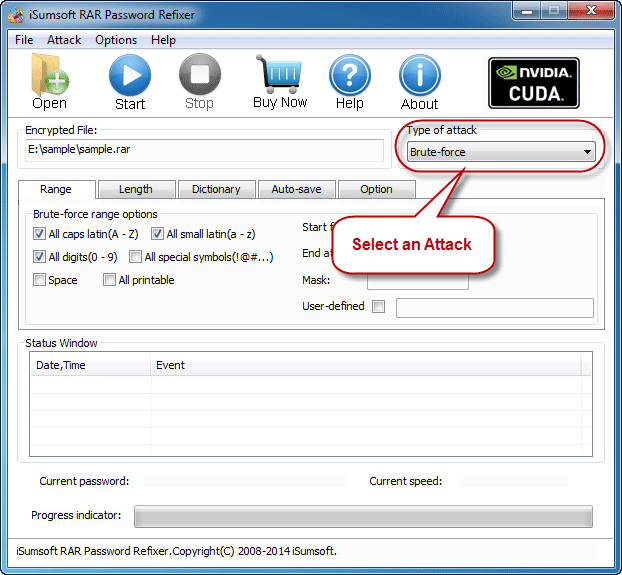Open Help with the question mark icon
This screenshot has width=622, height=575.
349,75
